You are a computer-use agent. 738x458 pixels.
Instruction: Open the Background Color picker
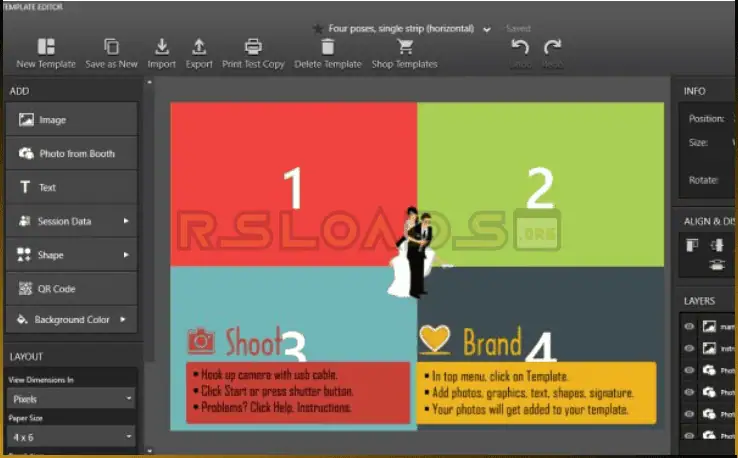(x=71, y=320)
